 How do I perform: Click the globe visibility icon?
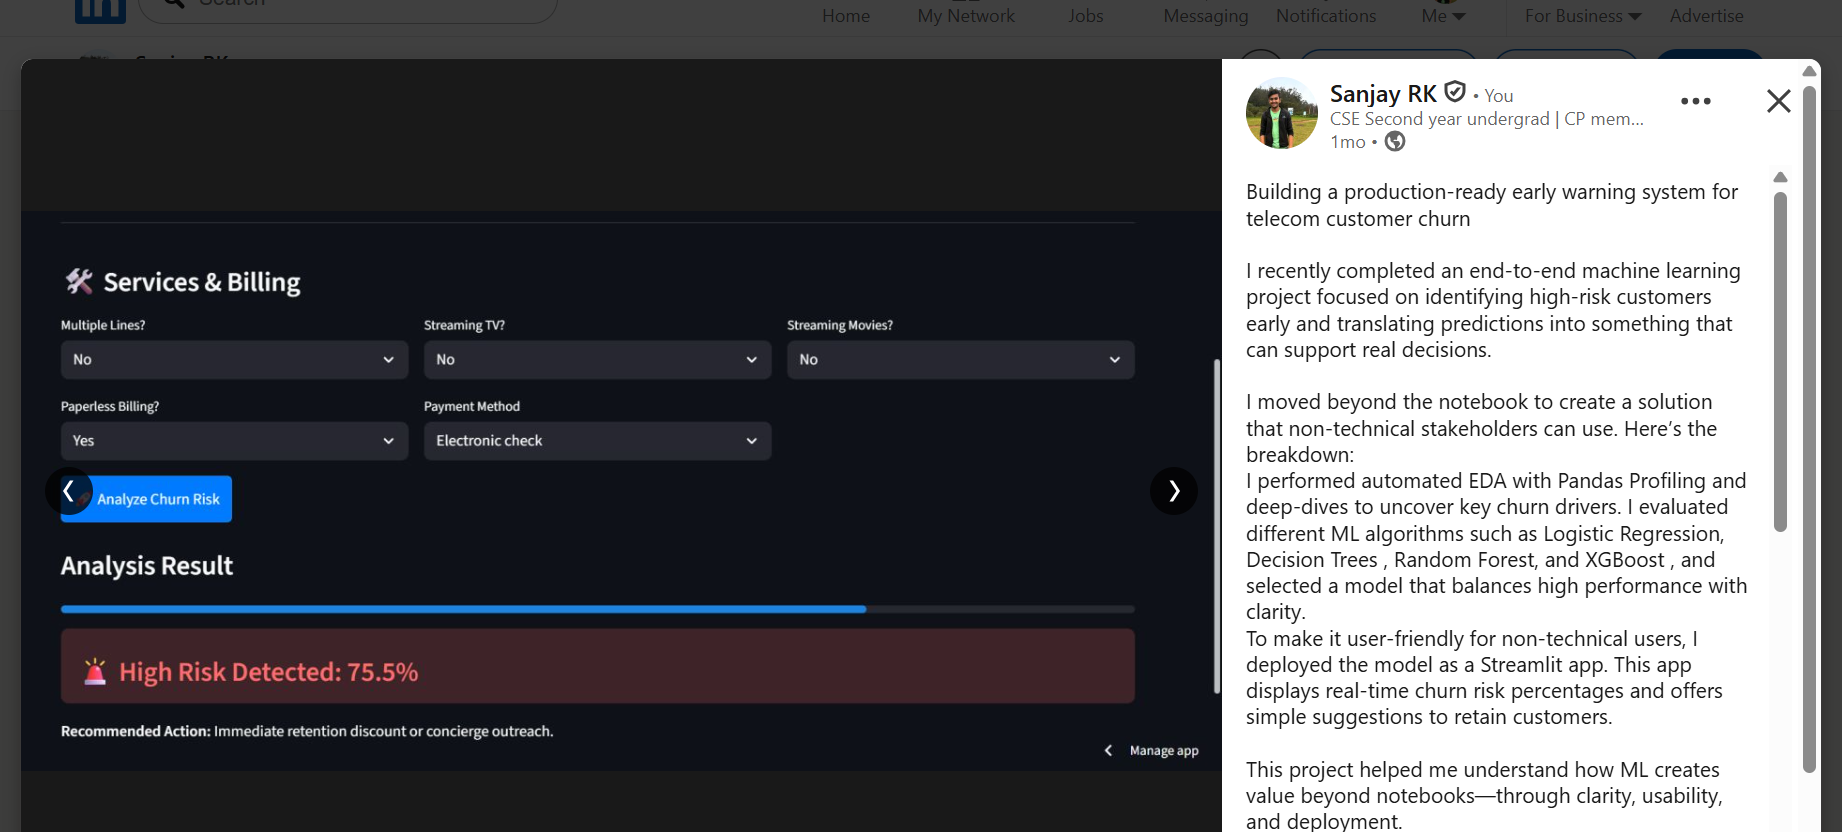click(1395, 142)
